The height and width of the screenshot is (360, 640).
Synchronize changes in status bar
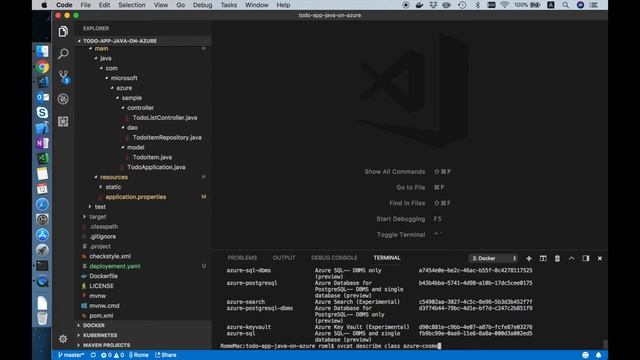(93, 355)
